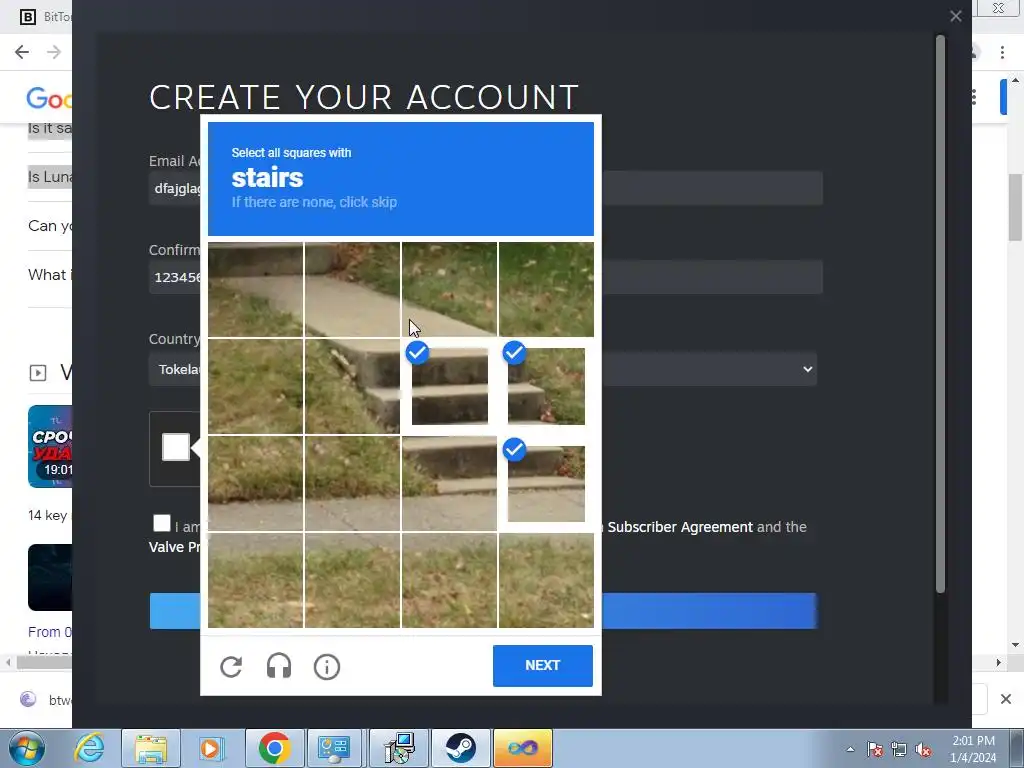Viewport: 1024px width, 768px height.
Task: Open the muted volume tray icon
Action: pos(923,749)
